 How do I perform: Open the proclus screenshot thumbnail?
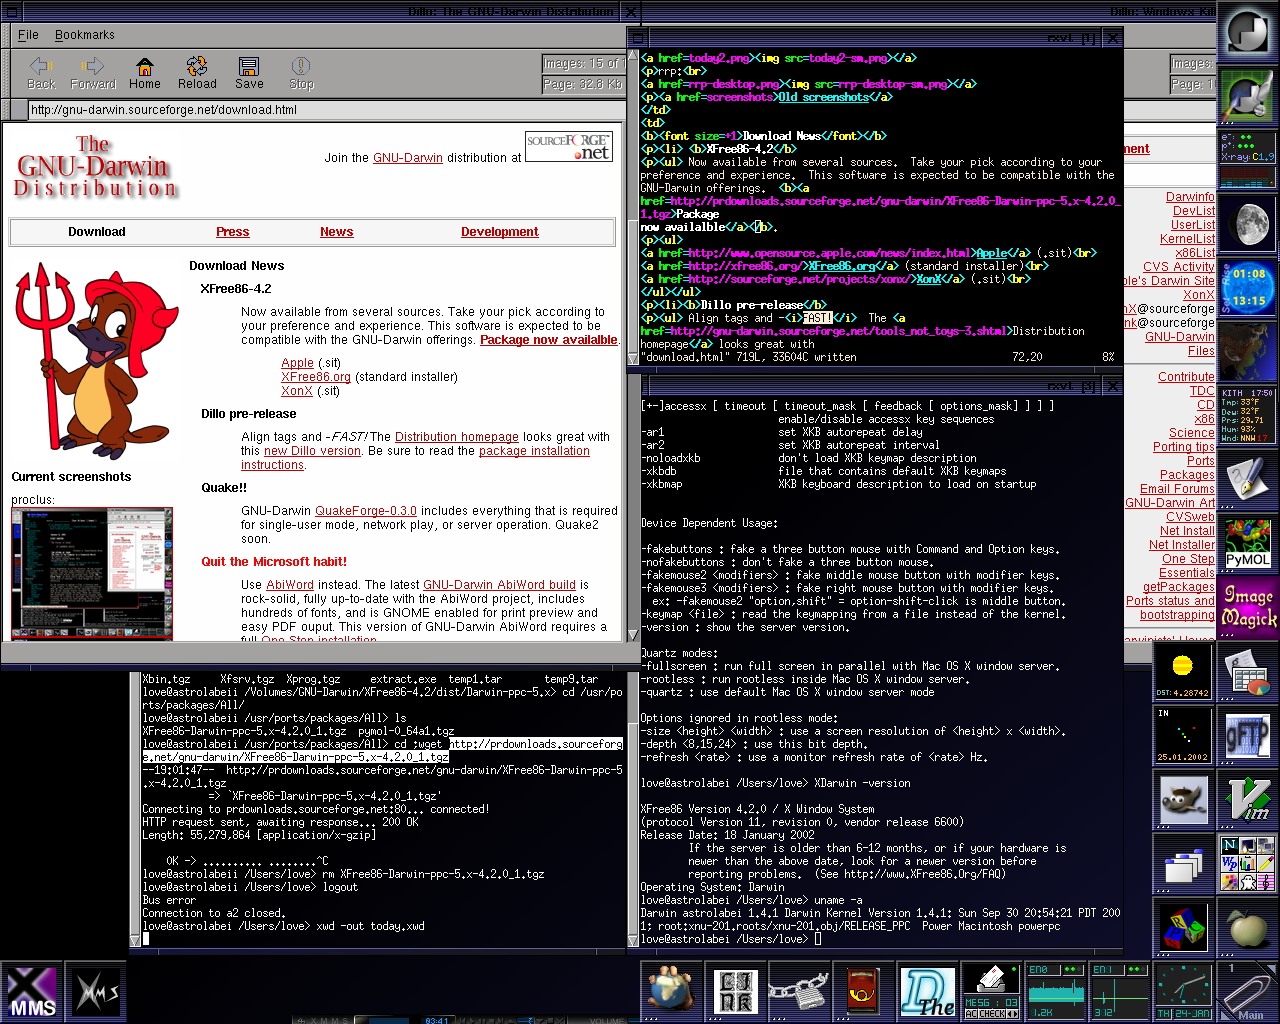coord(92,573)
